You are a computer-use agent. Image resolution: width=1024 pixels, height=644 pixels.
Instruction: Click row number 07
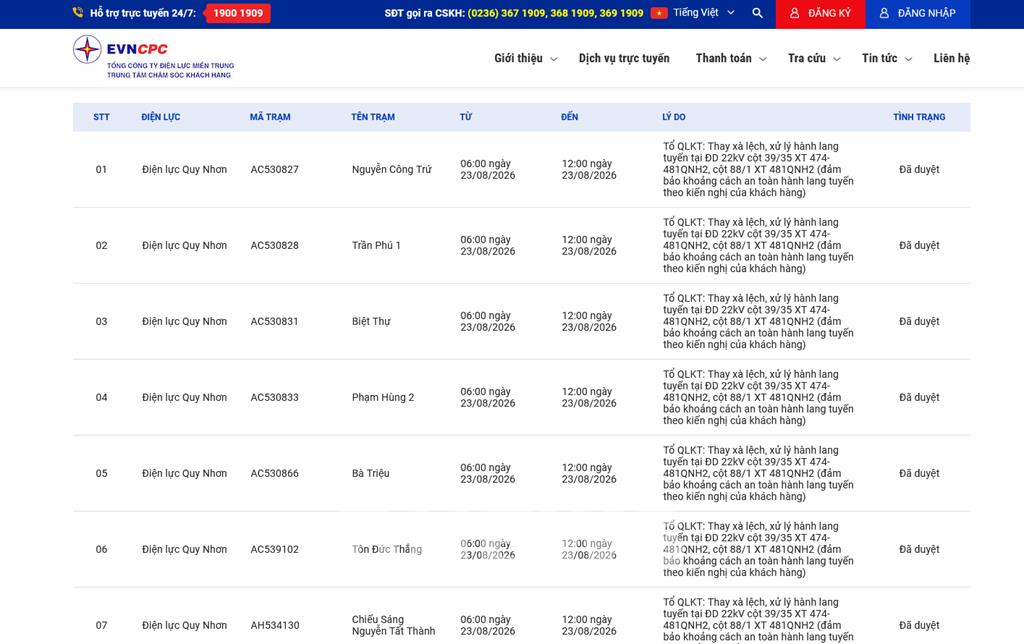click(x=101, y=625)
